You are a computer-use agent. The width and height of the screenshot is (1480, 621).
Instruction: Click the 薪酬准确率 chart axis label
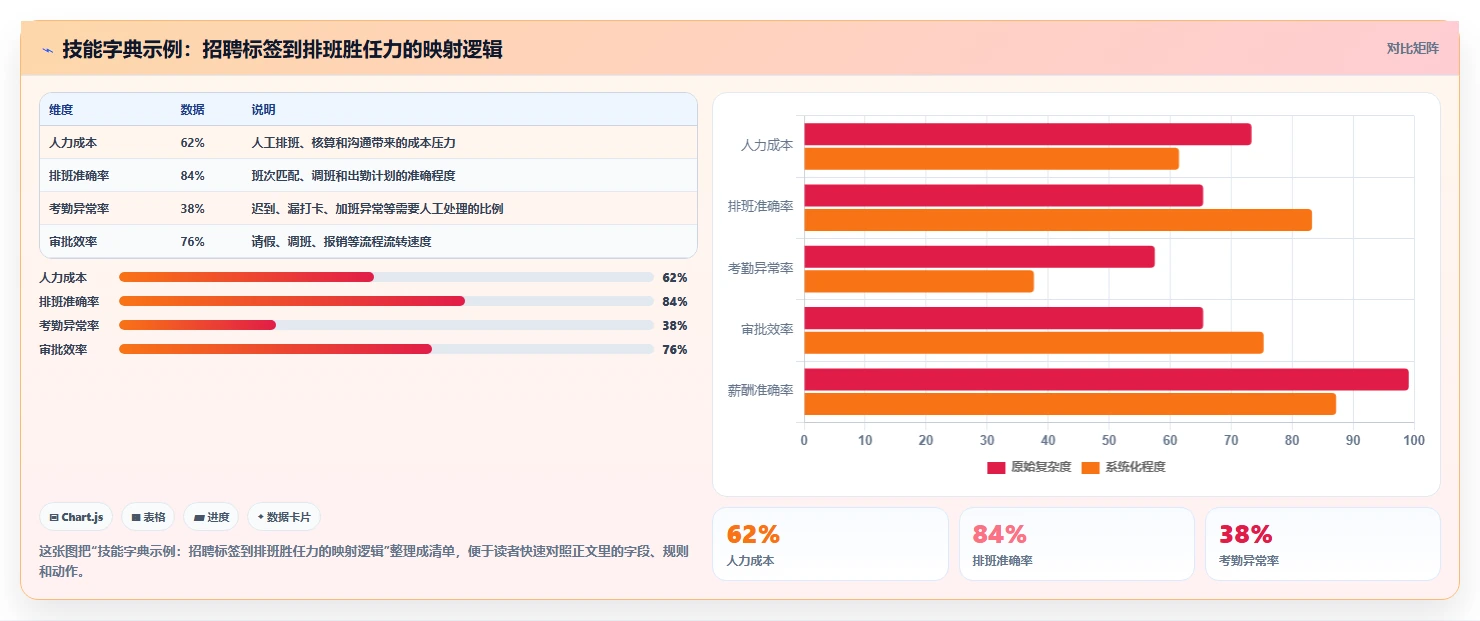[760, 391]
